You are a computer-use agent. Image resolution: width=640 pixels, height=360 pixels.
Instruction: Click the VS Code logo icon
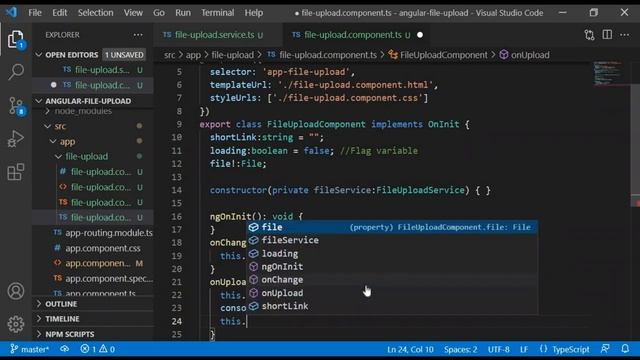[x=11, y=12]
